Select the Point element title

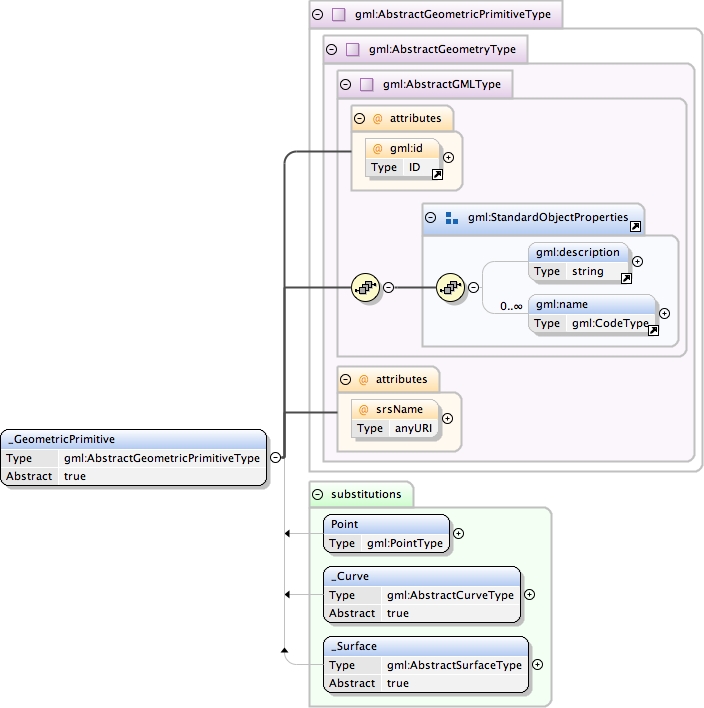point(345,524)
